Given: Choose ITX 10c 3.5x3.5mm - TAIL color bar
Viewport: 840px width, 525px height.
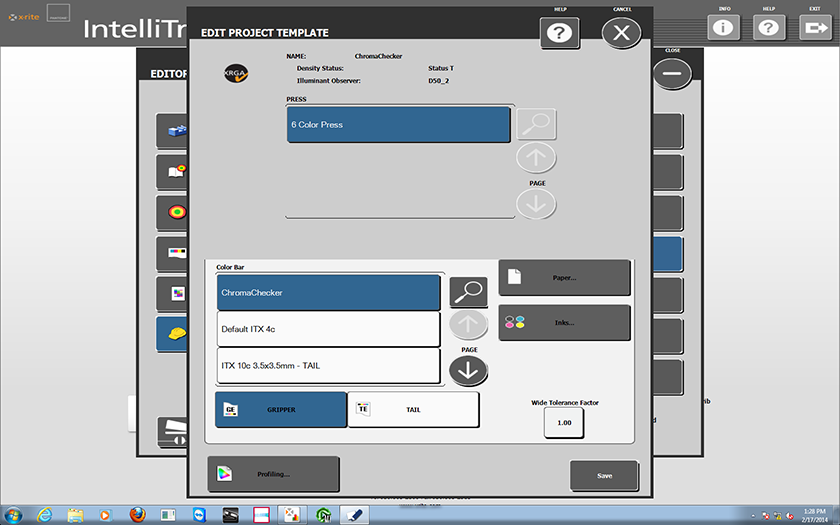Looking at the screenshot, I should pos(328,365).
